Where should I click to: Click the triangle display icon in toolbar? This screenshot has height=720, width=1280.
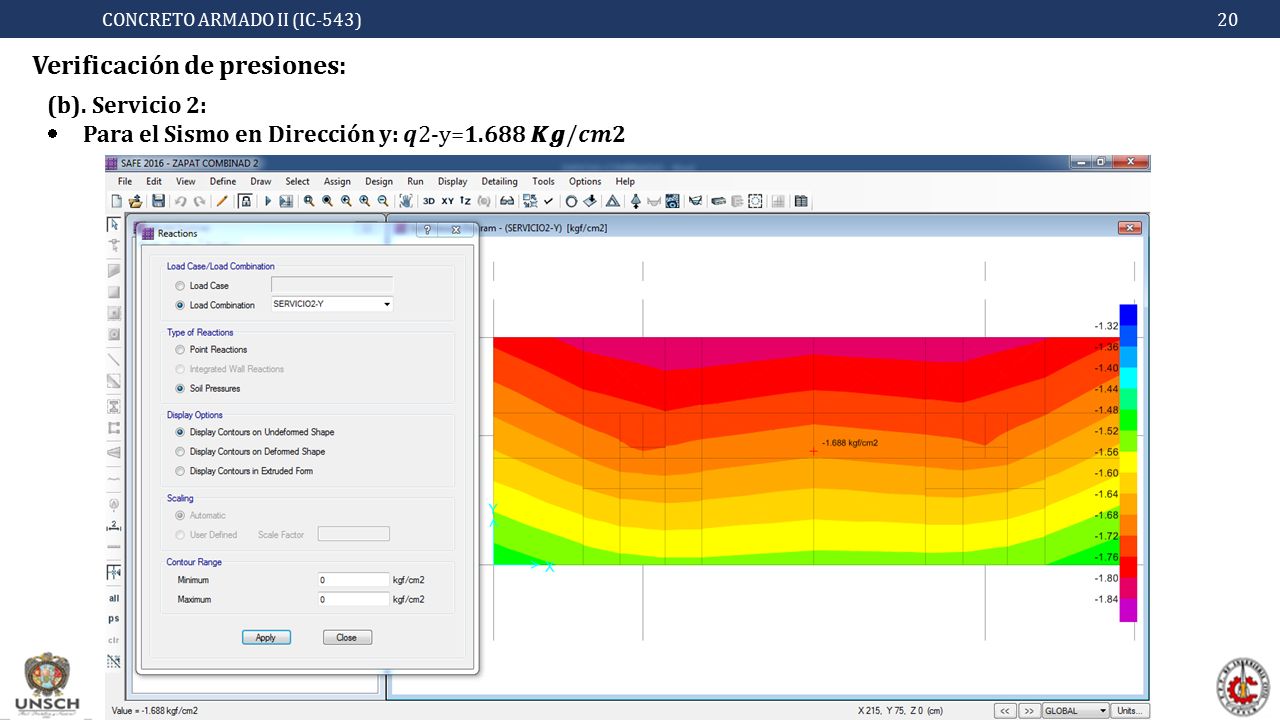613,201
